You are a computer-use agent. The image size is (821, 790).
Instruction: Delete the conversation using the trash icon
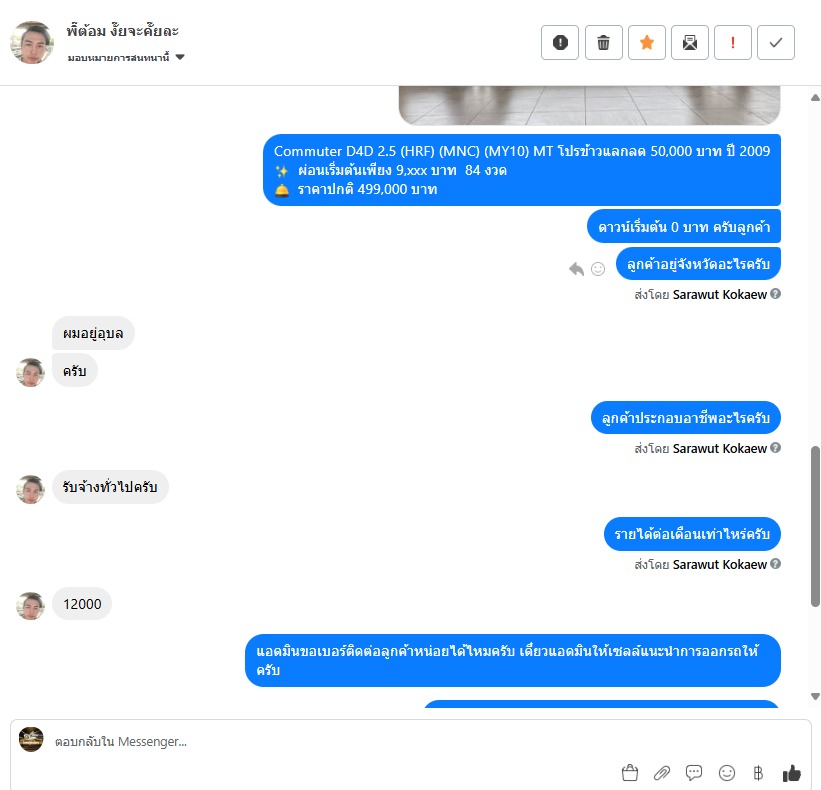click(603, 42)
